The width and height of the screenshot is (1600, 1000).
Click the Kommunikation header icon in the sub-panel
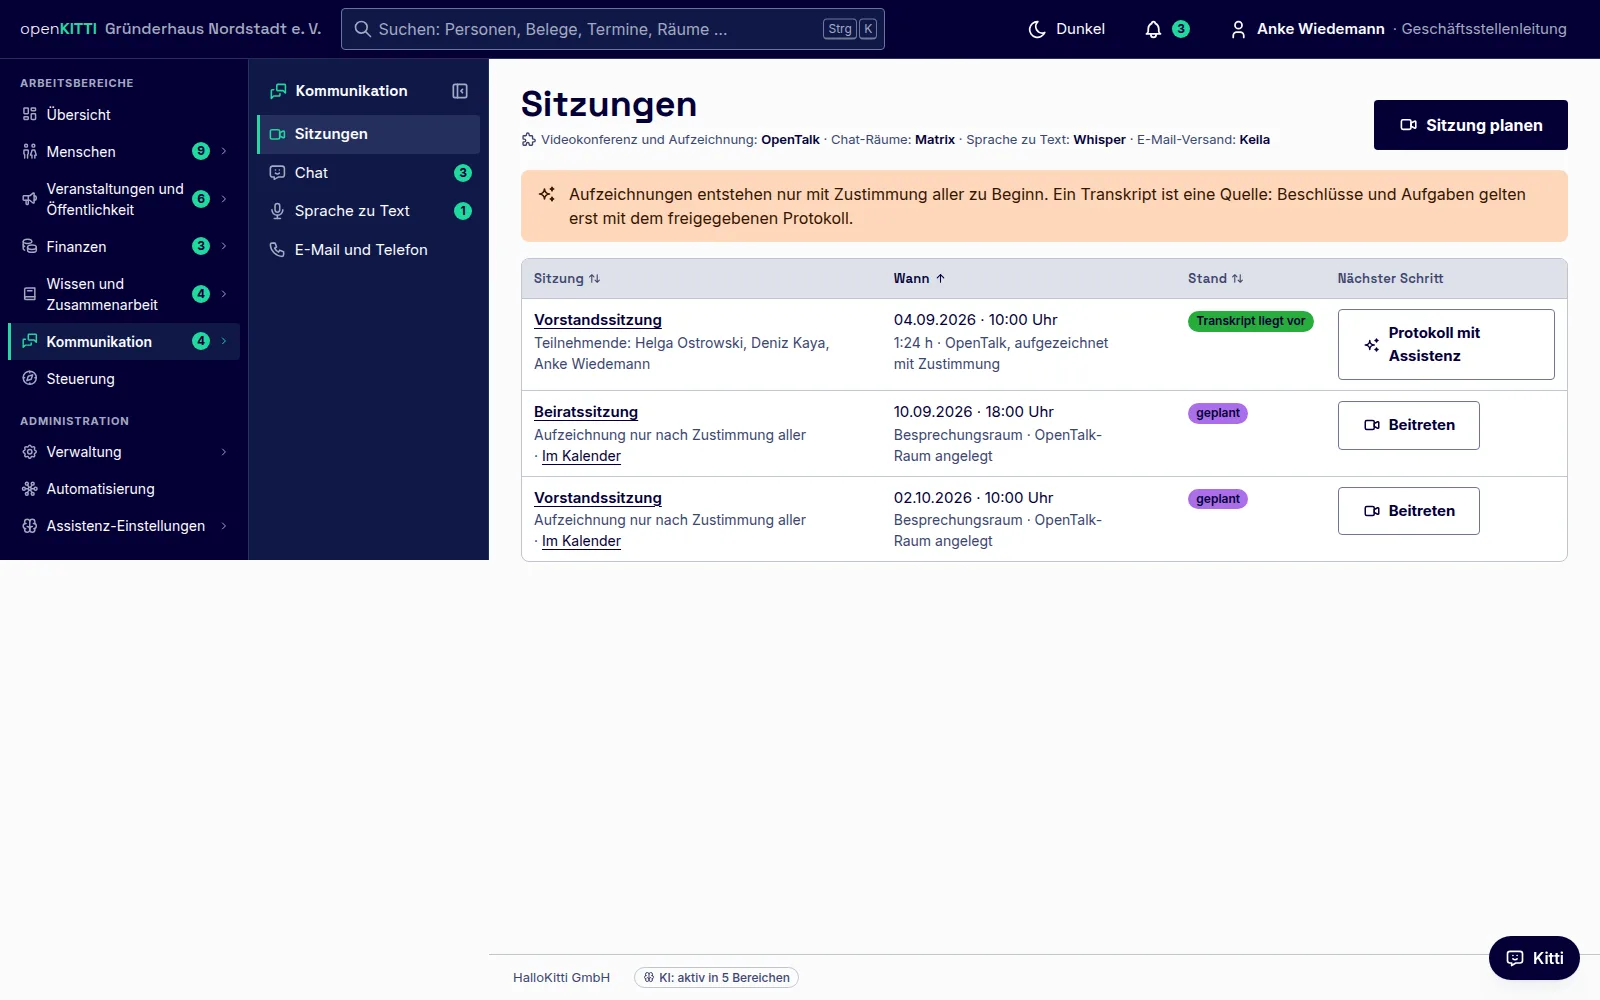pyautogui.click(x=279, y=91)
